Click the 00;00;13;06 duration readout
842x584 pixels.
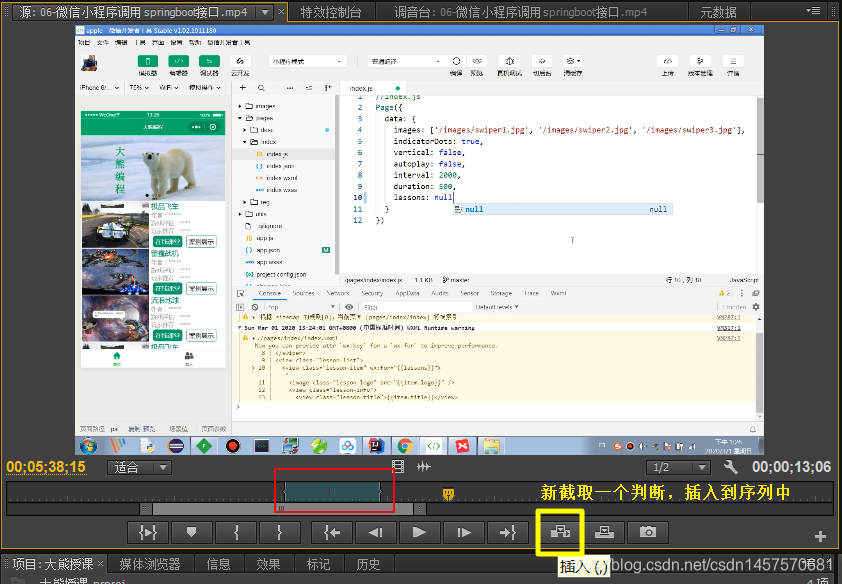pos(792,467)
